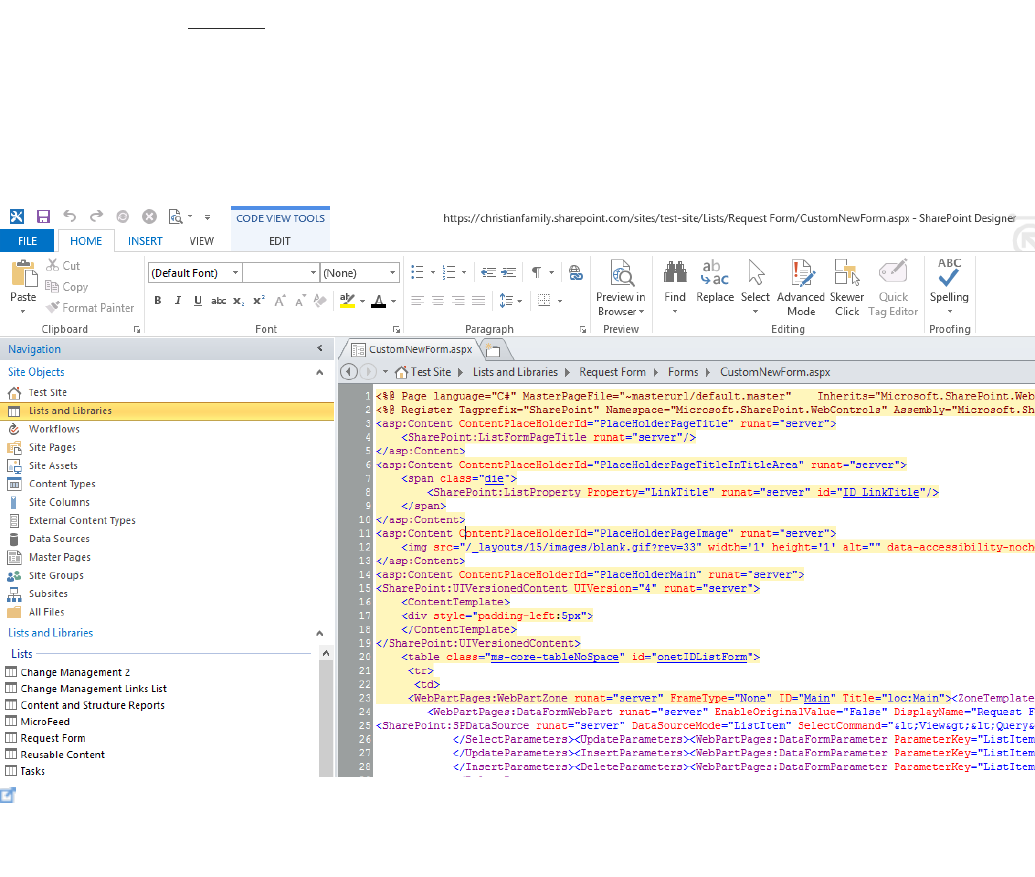Insert a bulleted list
The image size is (1035, 877).
pyautogui.click(x=417, y=272)
